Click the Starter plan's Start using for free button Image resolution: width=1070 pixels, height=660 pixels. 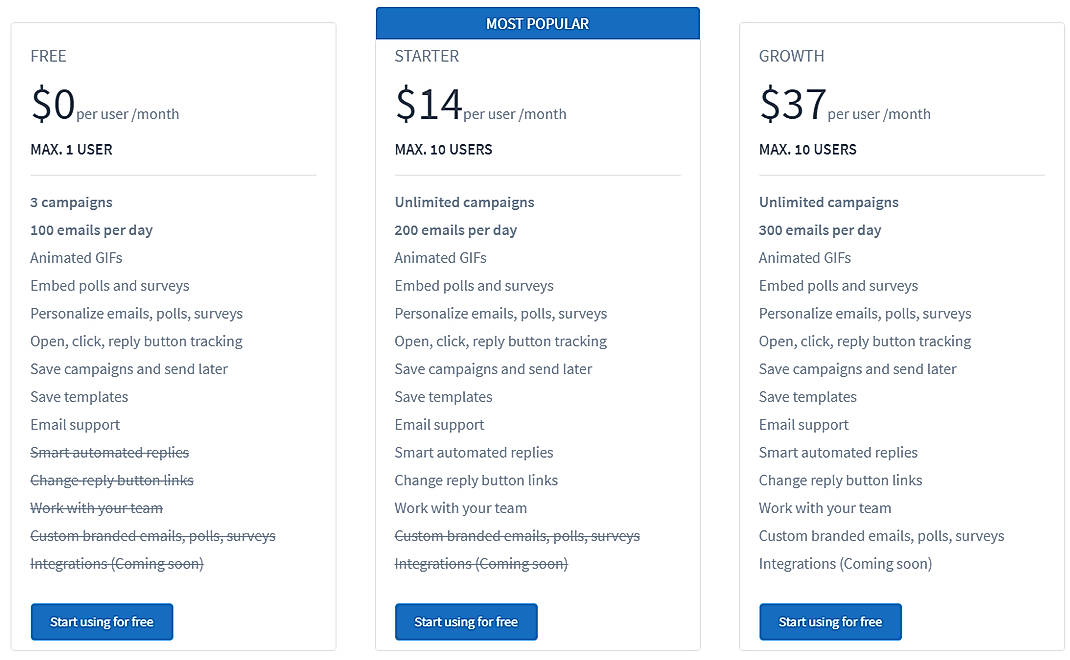click(x=466, y=622)
